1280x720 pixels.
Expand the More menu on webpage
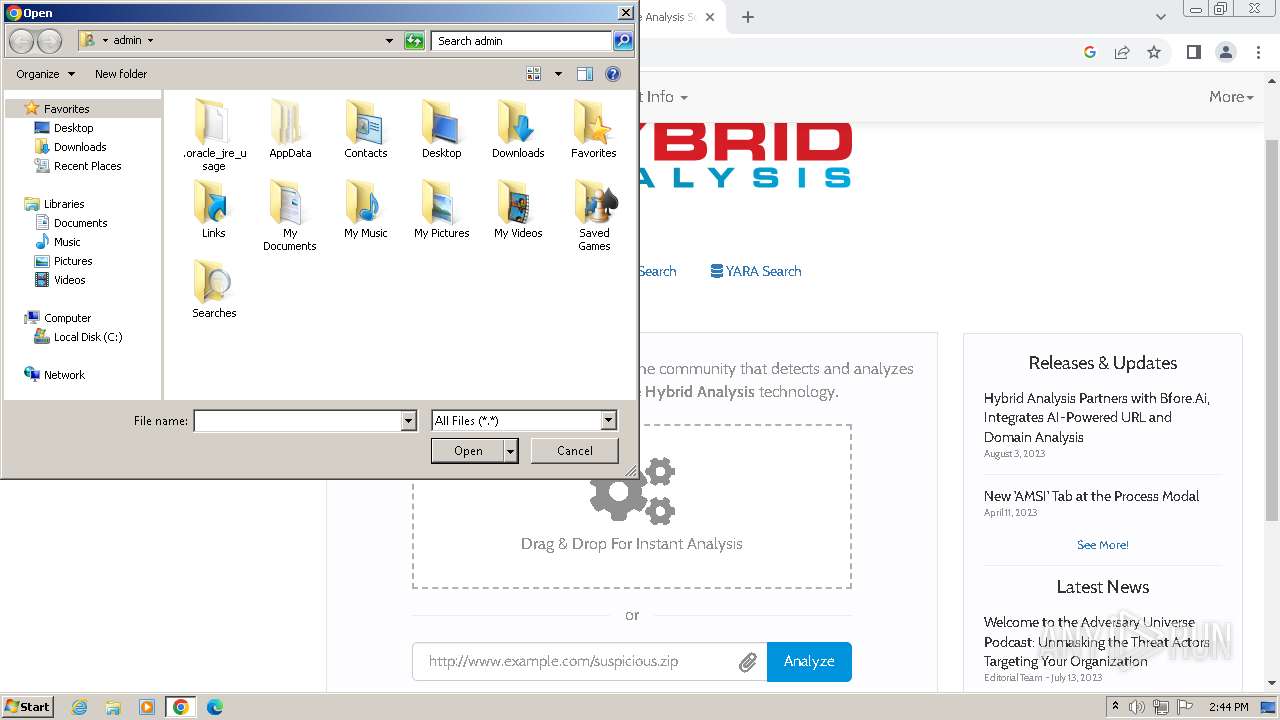[1231, 97]
